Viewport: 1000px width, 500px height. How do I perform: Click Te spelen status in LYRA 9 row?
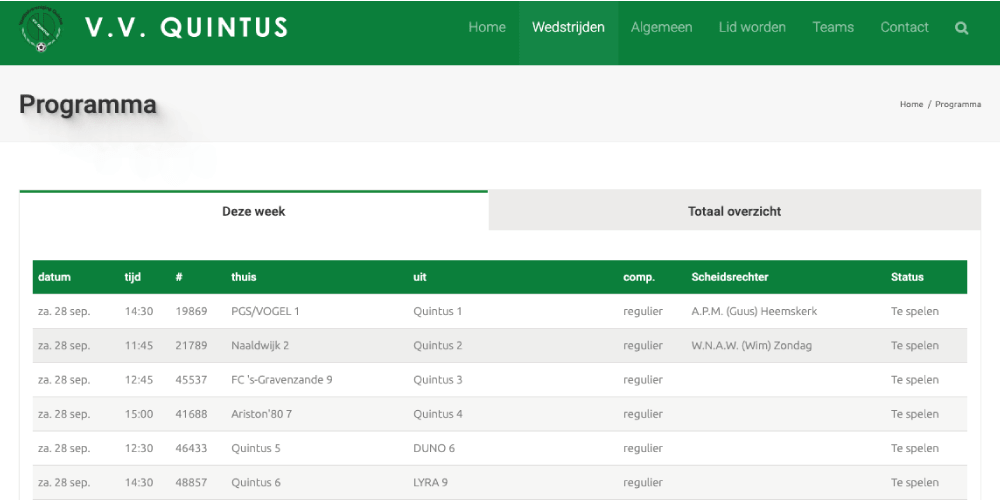(x=915, y=482)
